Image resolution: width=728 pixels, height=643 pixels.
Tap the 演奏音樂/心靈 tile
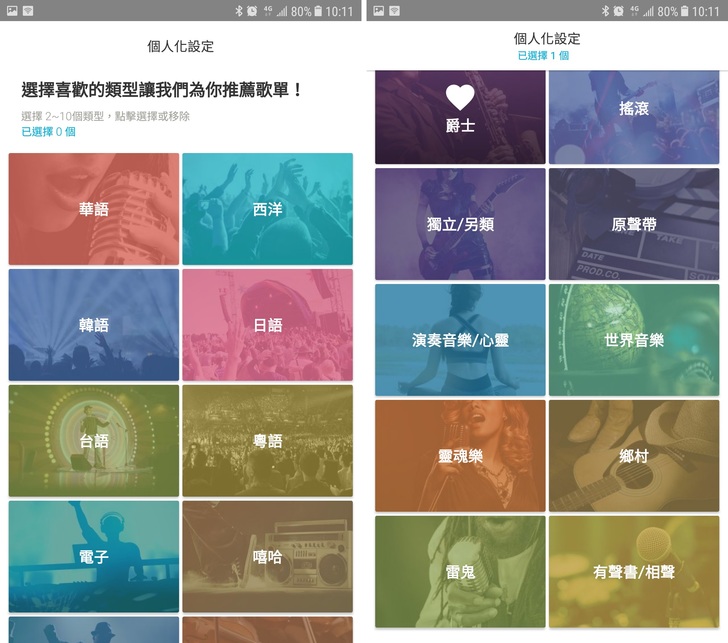pyautogui.click(x=460, y=340)
